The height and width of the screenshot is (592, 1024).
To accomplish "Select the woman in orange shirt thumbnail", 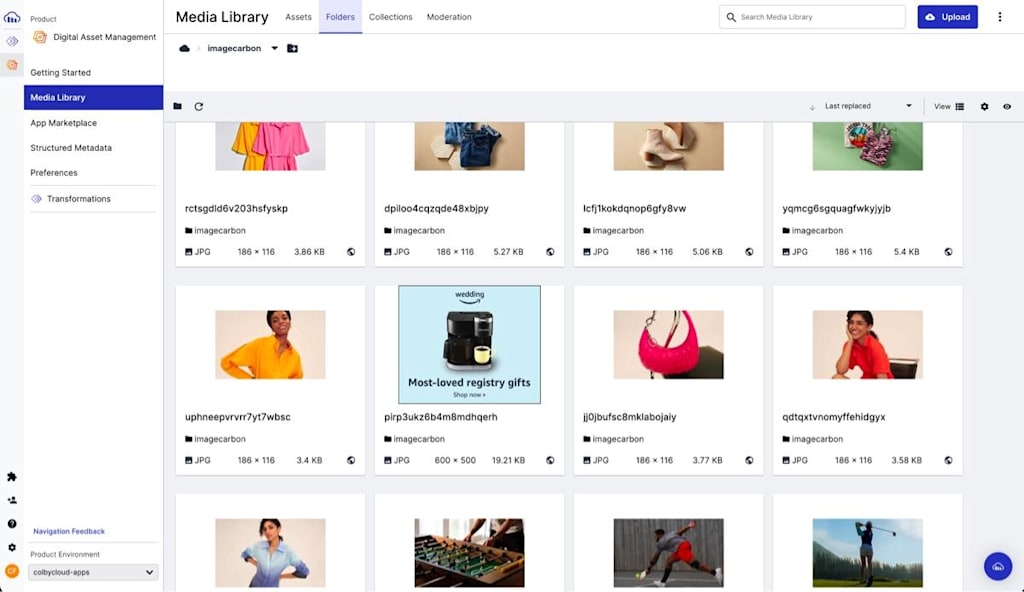I will 270,344.
